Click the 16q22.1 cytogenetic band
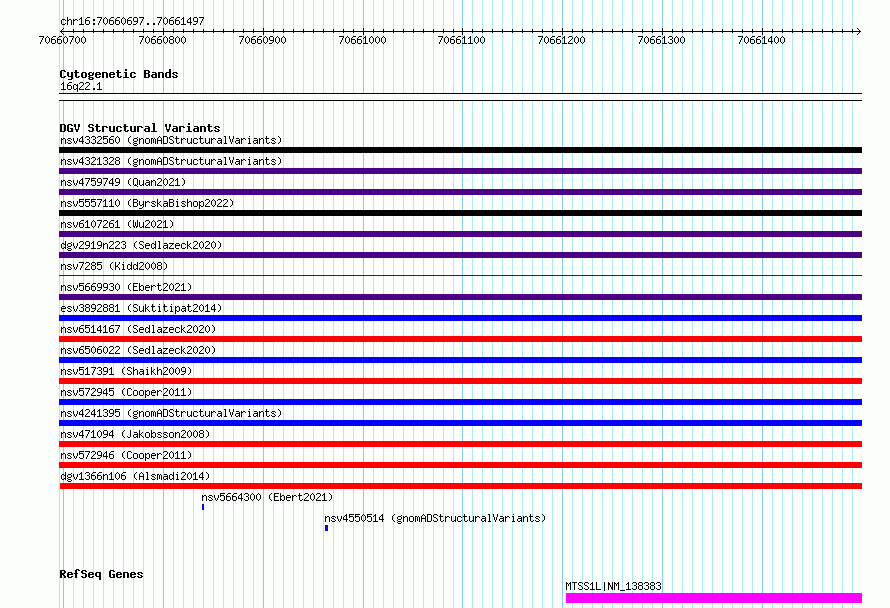890x608 pixels. pyautogui.click(x=460, y=95)
